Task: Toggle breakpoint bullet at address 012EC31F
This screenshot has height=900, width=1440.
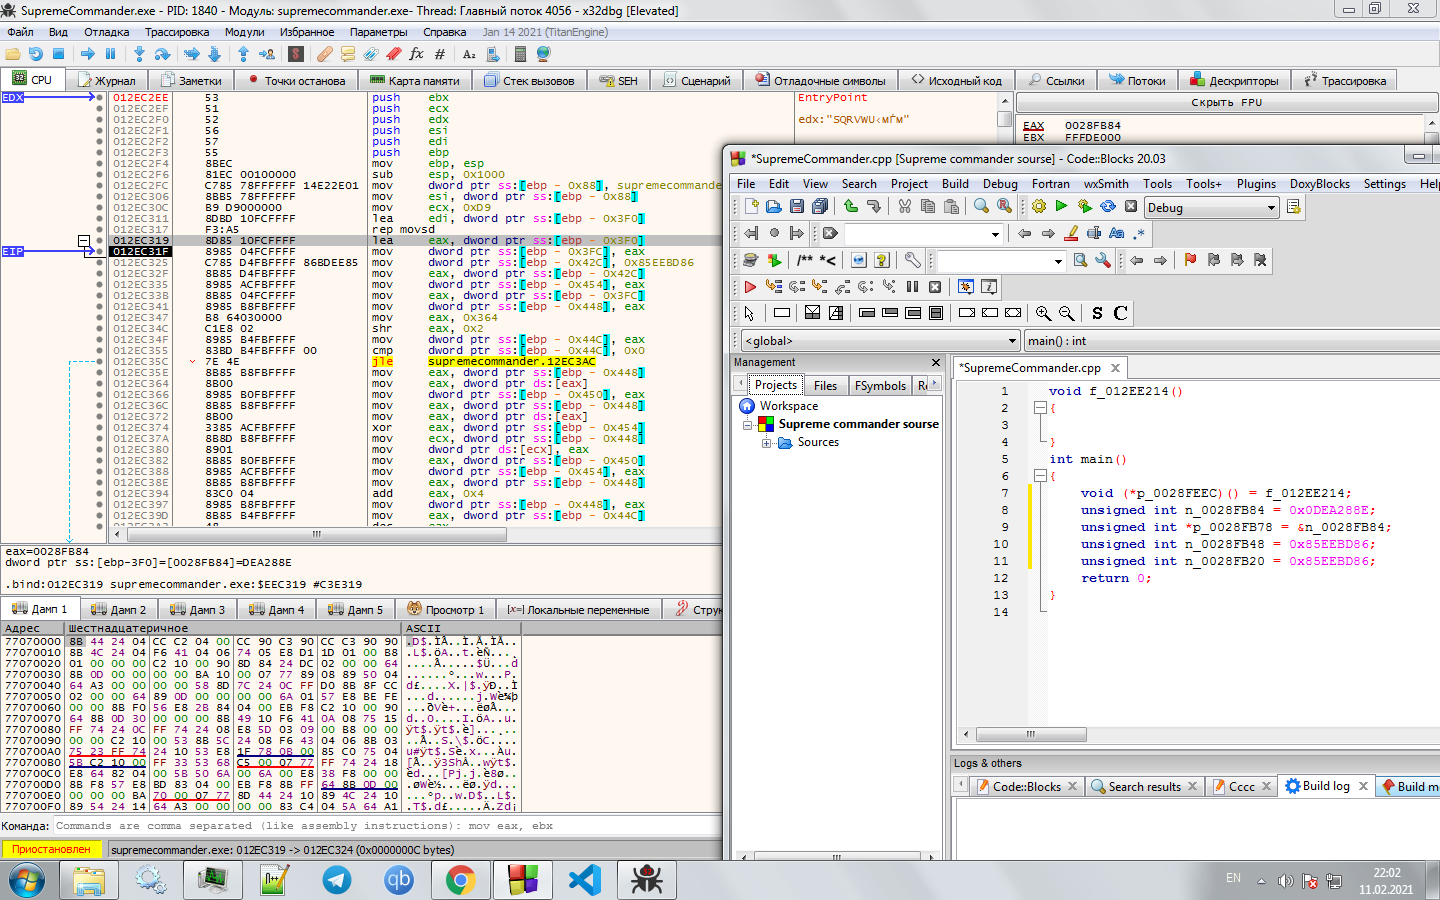Action: click(99, 251)
